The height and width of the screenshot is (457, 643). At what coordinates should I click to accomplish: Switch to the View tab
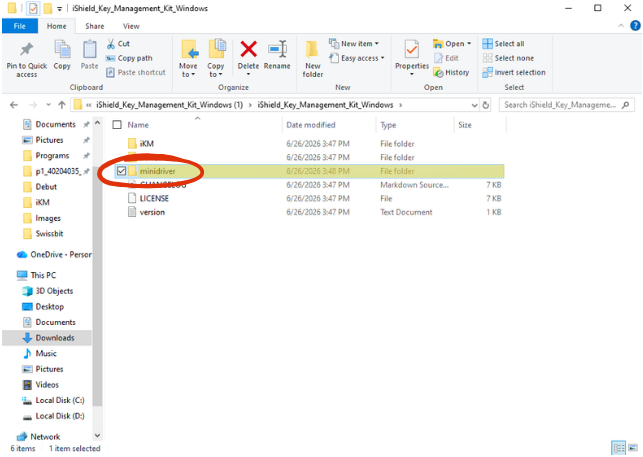click(x=131, y=26)
